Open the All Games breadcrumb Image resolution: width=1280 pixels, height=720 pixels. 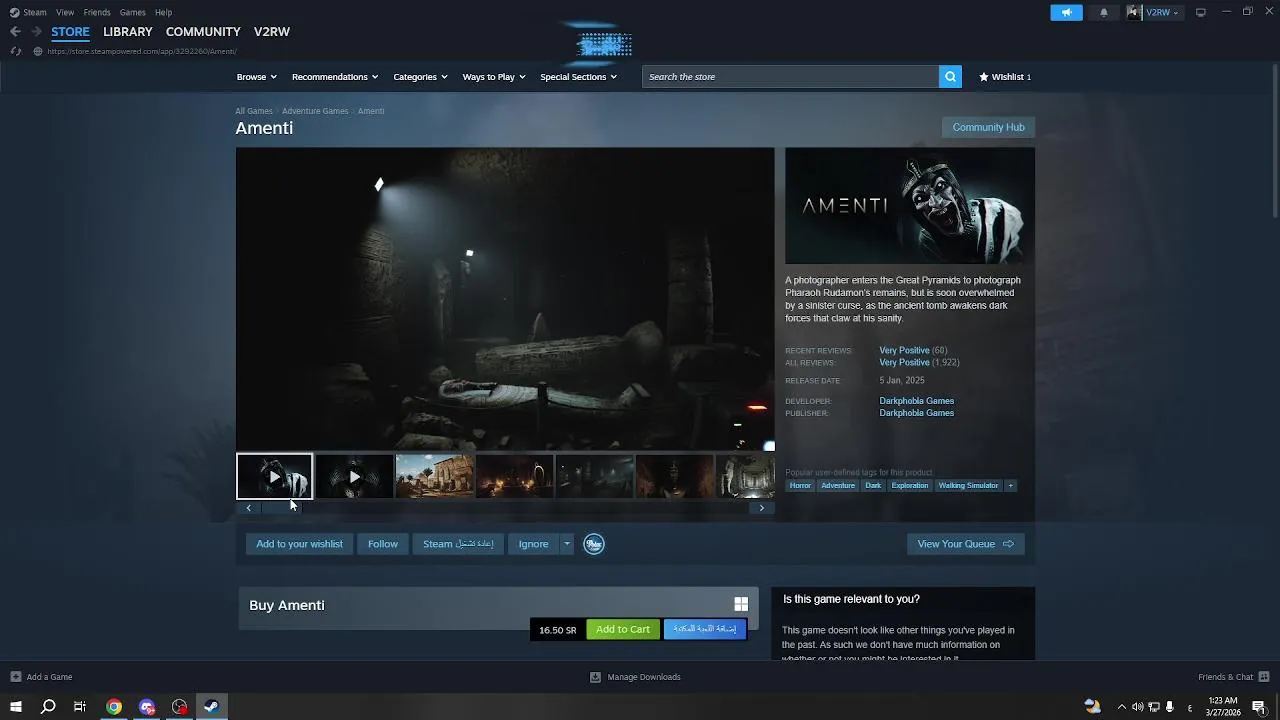pyautogui.click(x=254, y=111)
